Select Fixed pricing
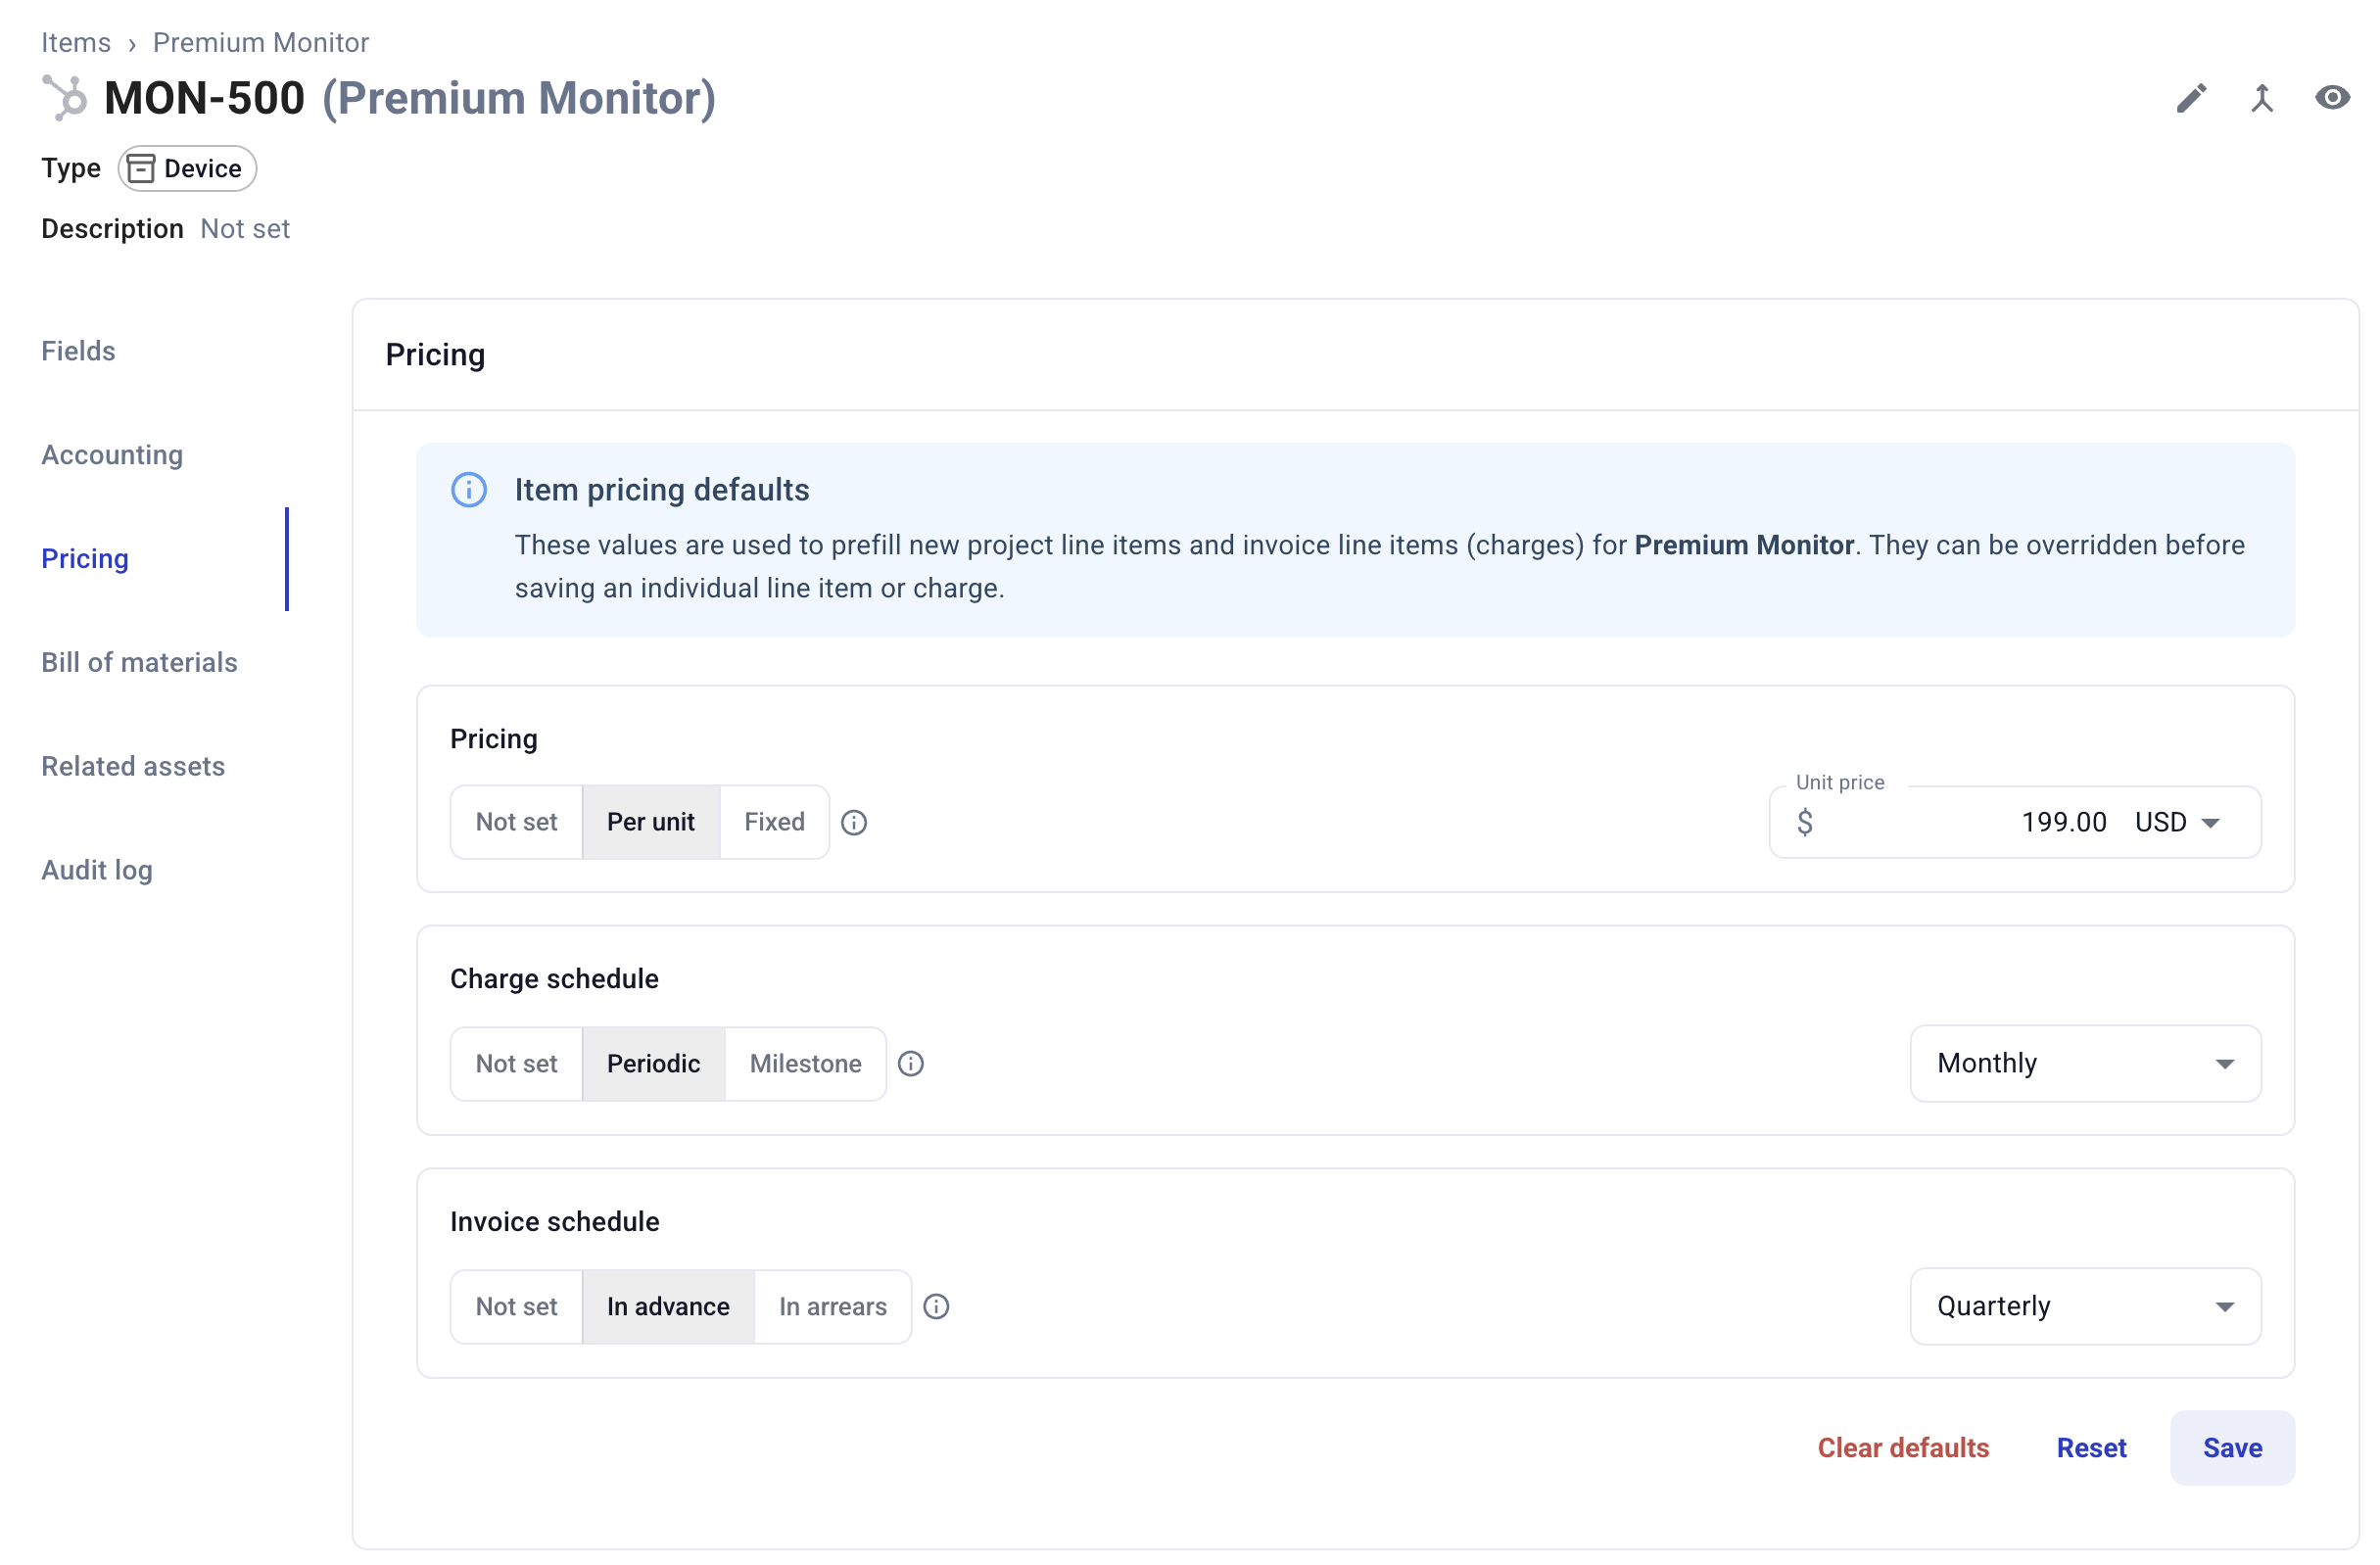Viewport: 2380px width, 1565px height. coord(775,822)
